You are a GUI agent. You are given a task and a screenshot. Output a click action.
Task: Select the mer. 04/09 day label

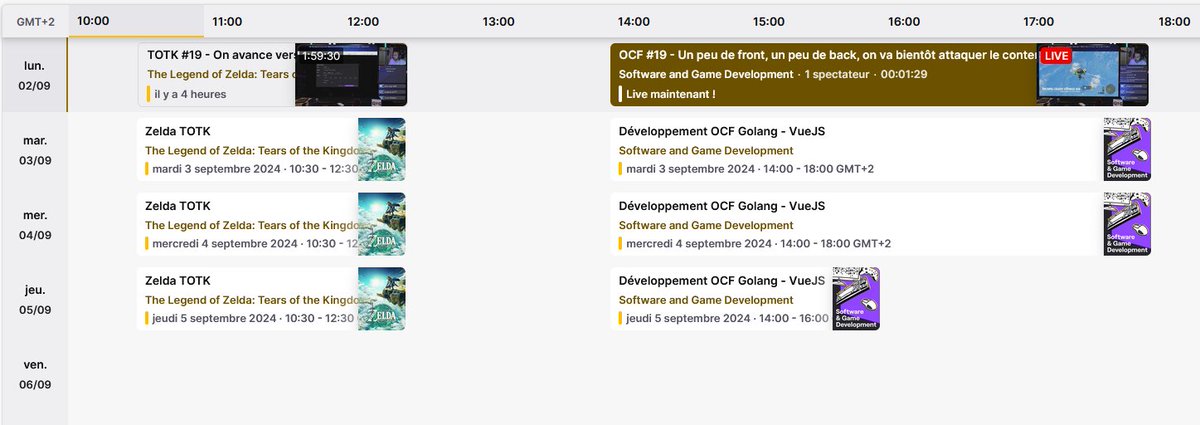click(34, 225)
